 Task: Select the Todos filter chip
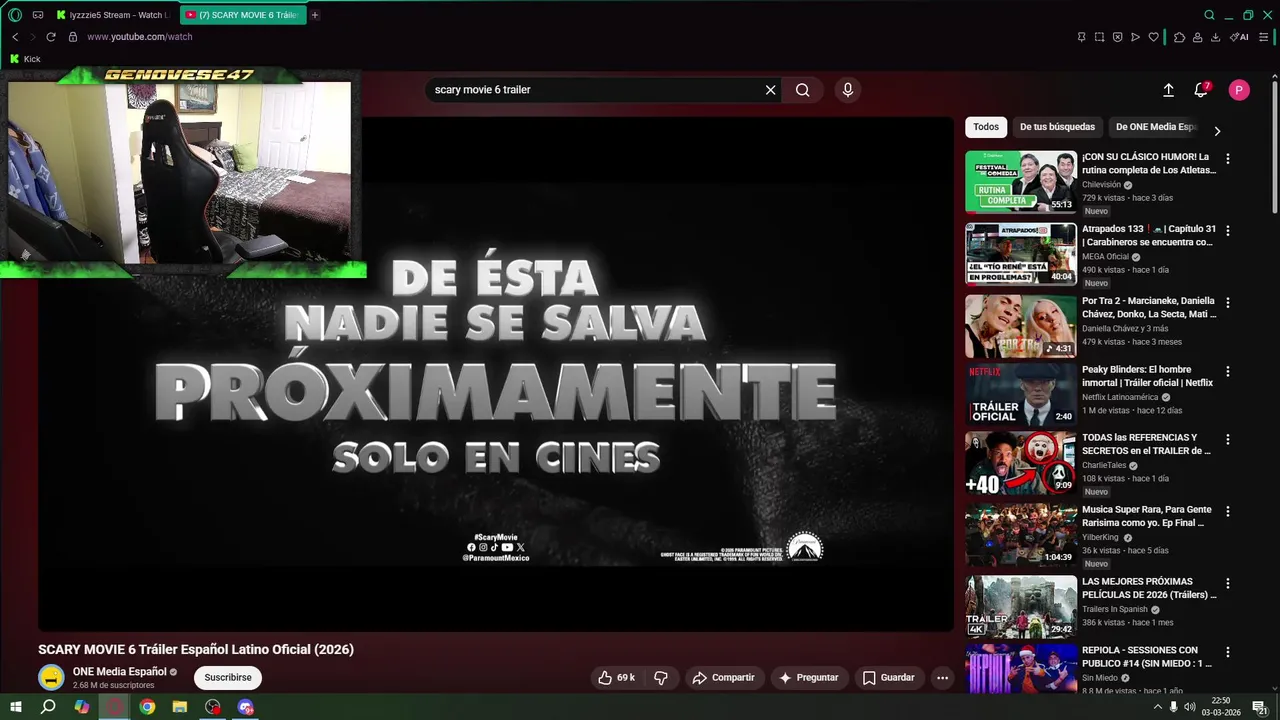986,127
